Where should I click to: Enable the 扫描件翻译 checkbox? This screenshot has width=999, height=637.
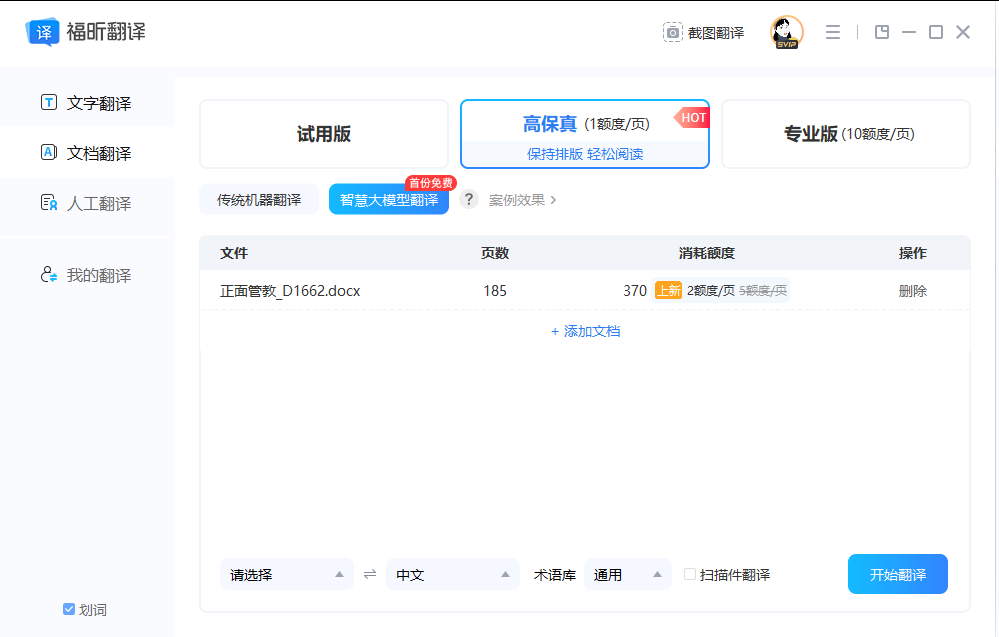[689, 574]
